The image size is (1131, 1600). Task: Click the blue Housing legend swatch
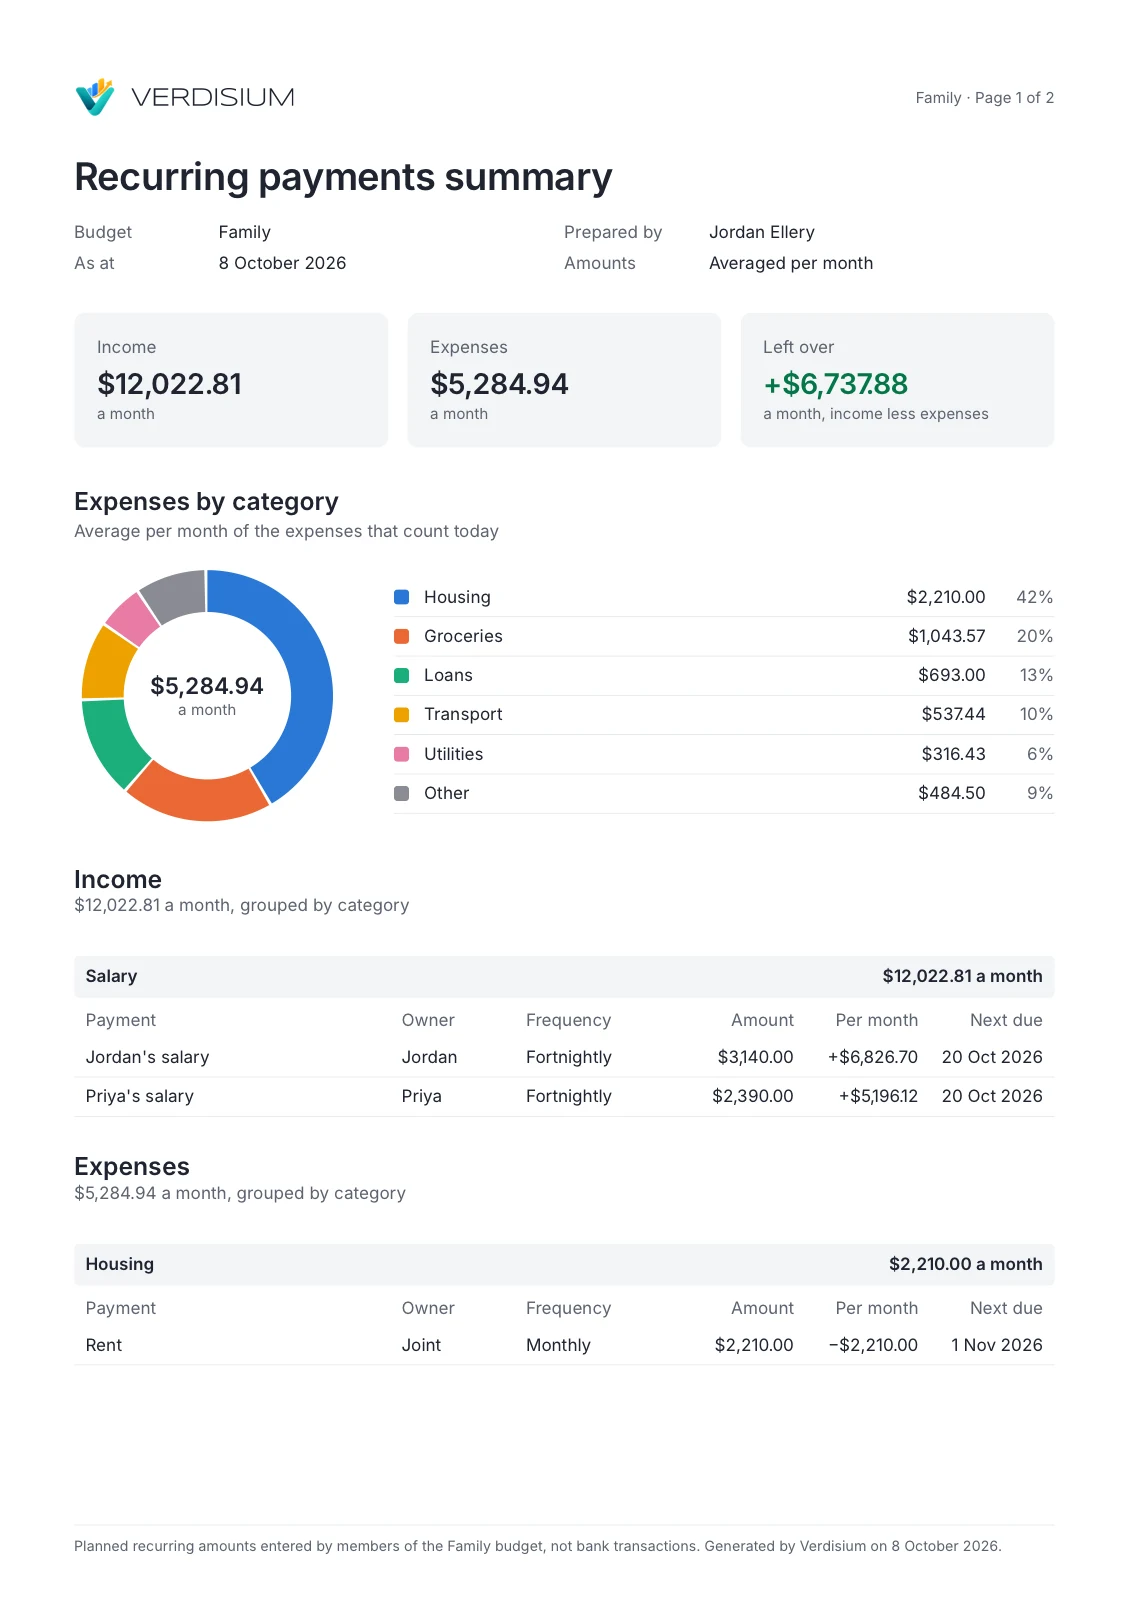(x=402, y=597)
